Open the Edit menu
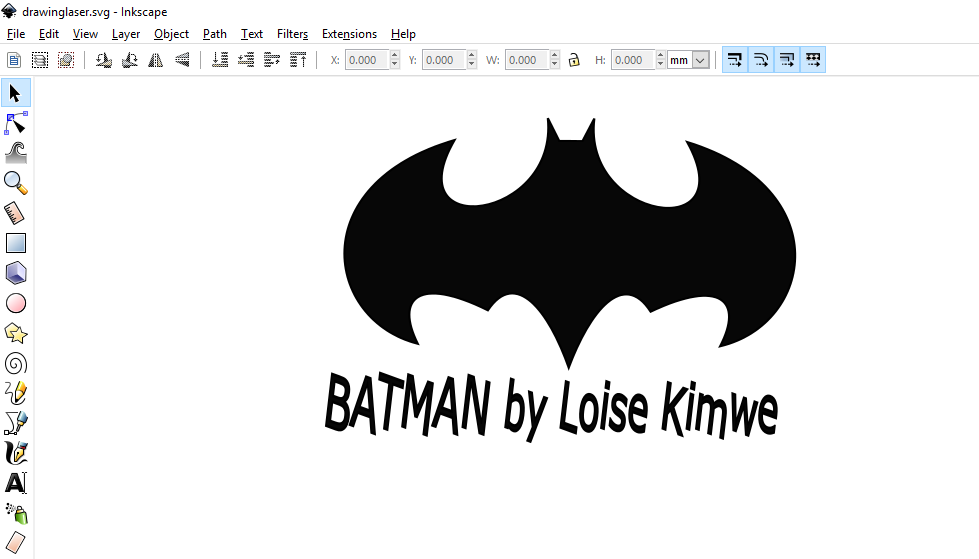 pyautogui.click(x=49, y=34)
